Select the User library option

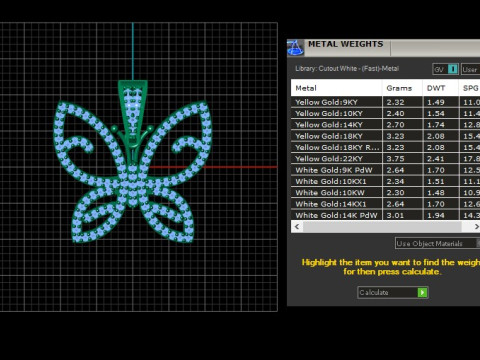[470, 69]
